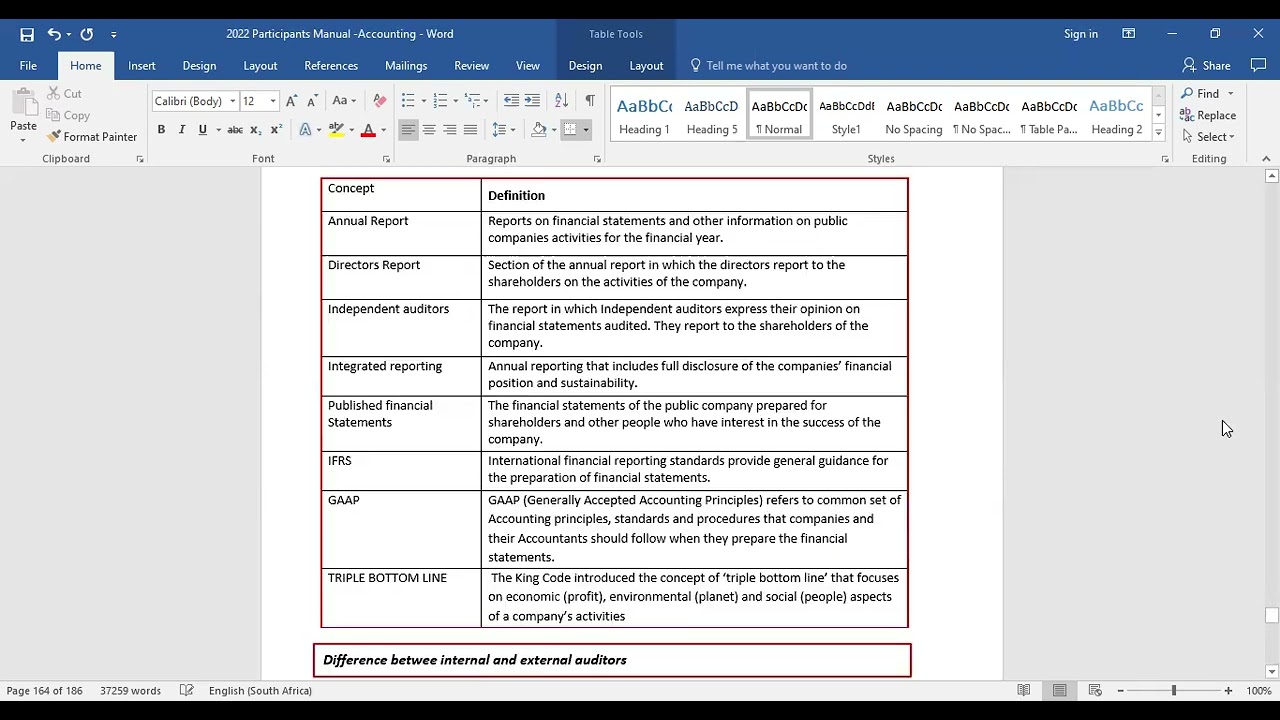Clear all formatting
This screenshot has width=1280, height=720.
point(379,101)
